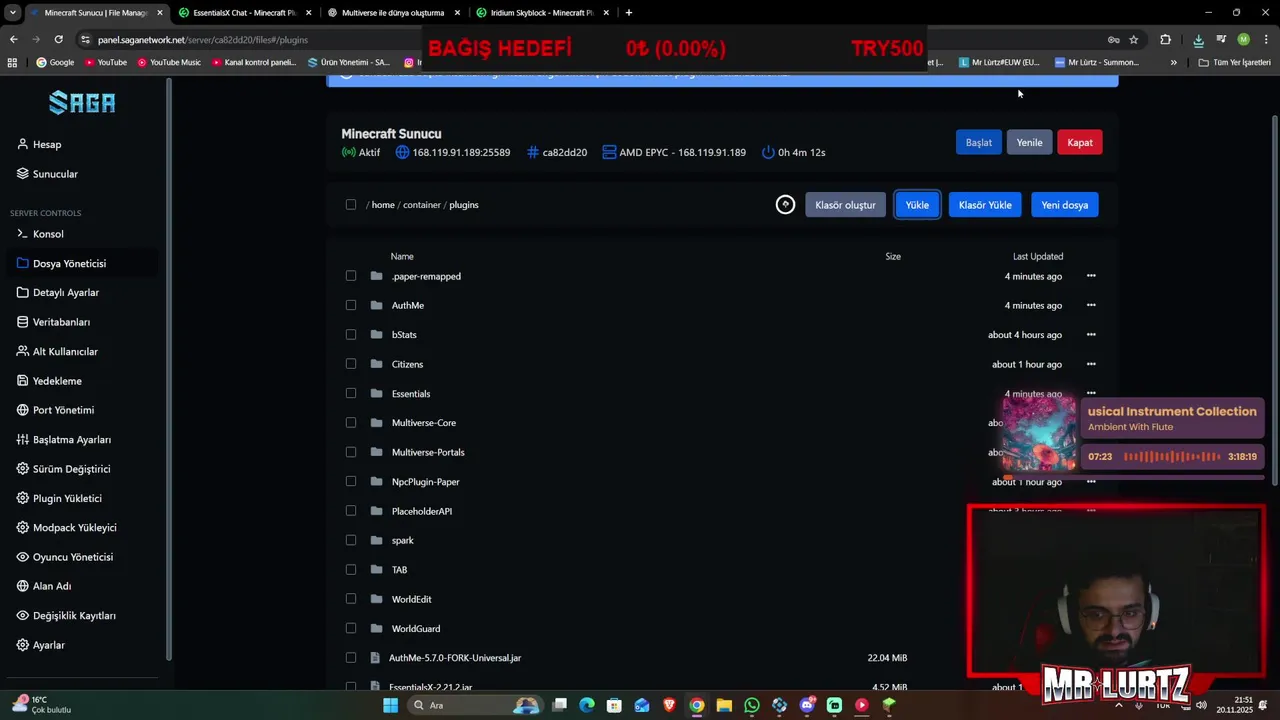Click the Yükle upload button

pos(917,205)
